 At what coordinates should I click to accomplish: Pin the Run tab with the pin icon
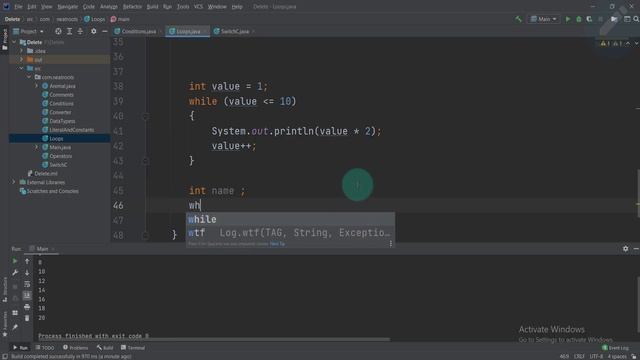click(x=15, y=327)
